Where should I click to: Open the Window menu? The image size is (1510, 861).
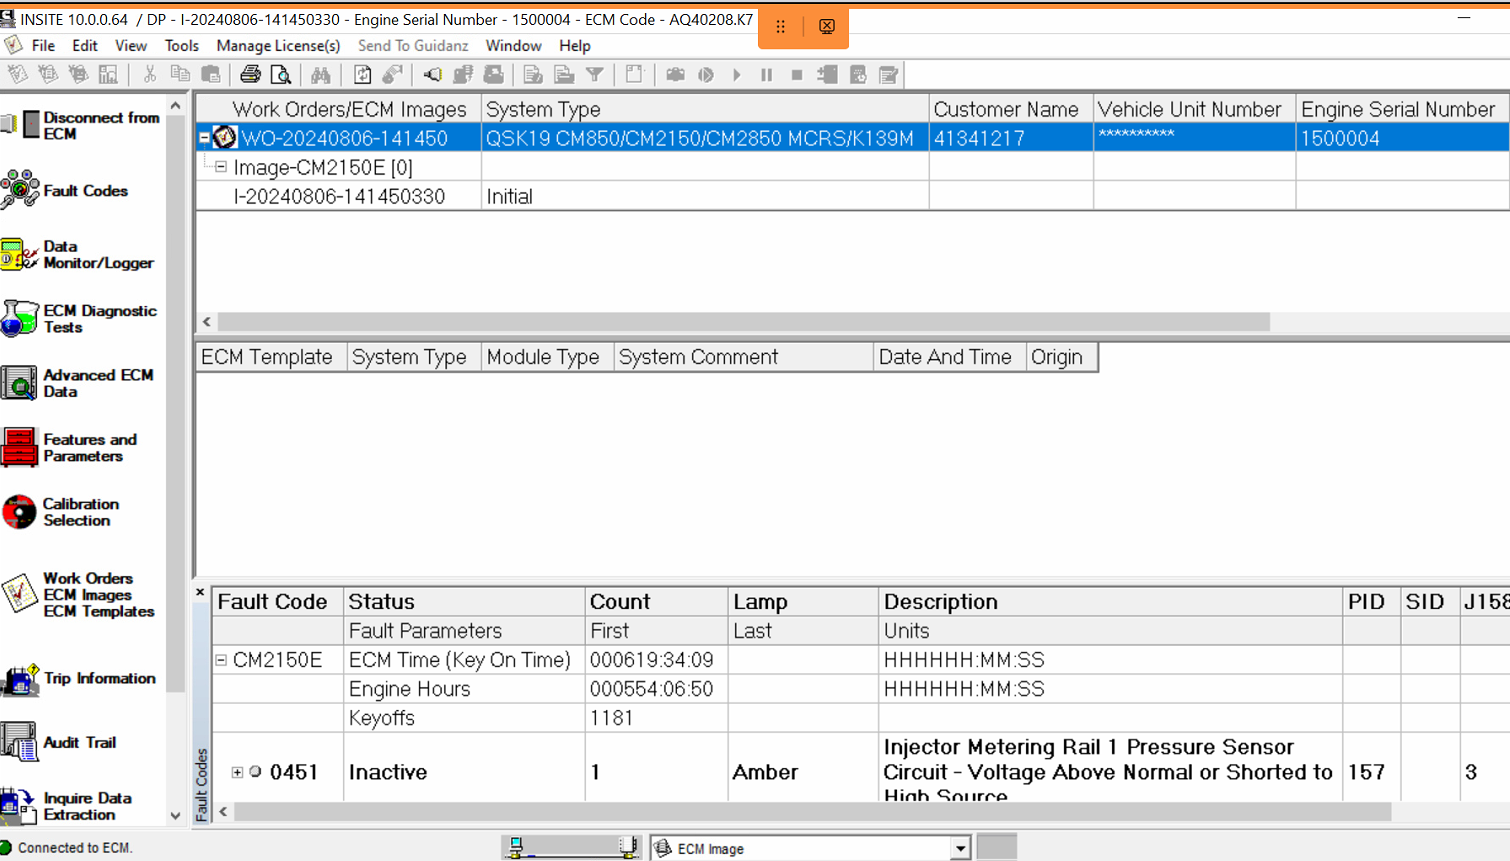point(514,45)
